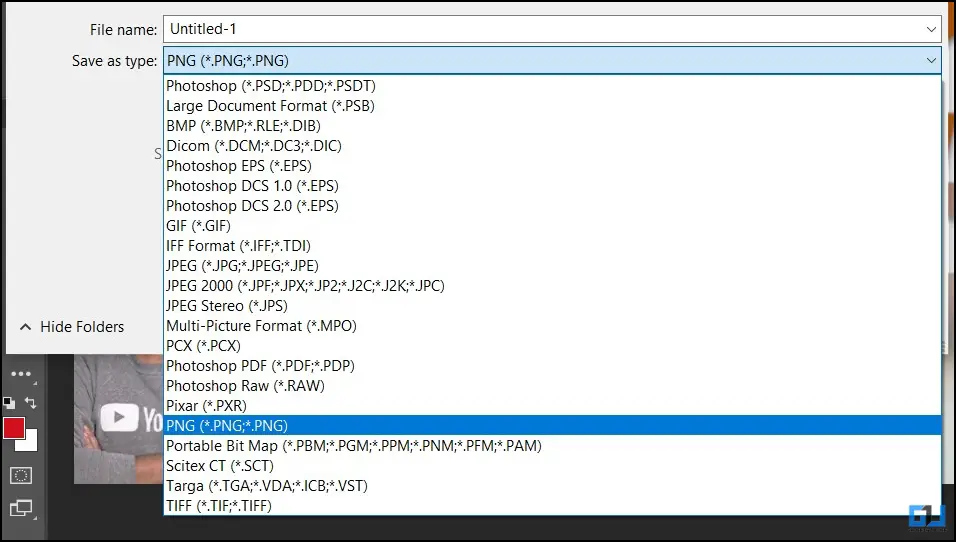
Task: Choose Portable Bit Map format
Action: point(552,446)
